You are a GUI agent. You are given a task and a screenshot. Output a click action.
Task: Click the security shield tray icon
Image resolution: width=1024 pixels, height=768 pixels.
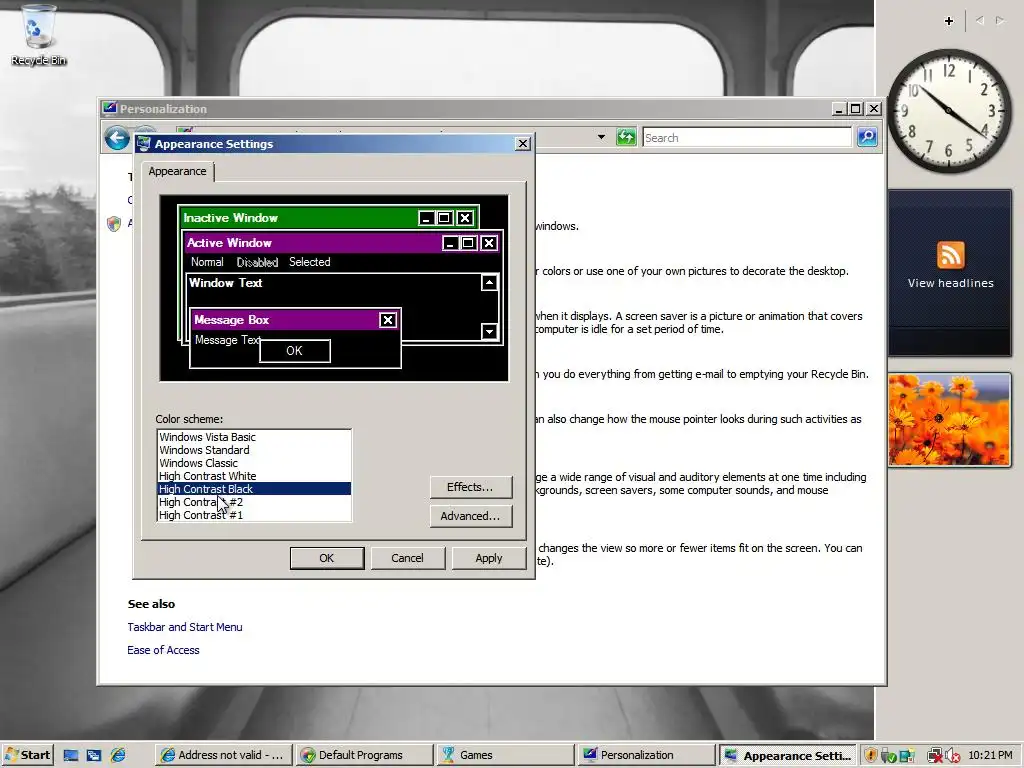point(871,756)
